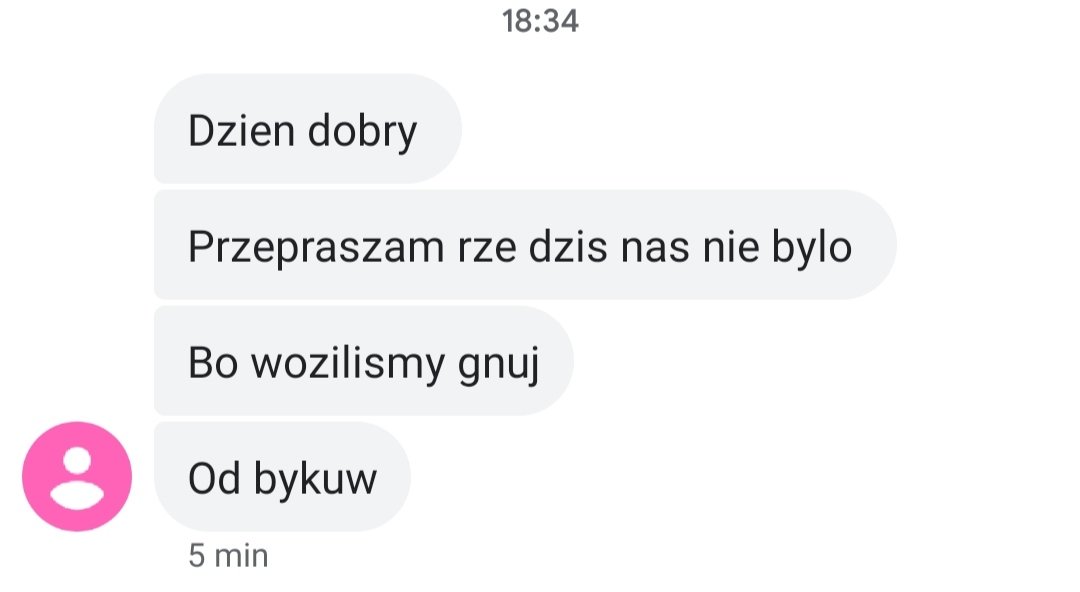The height and width of the screenshot is (592, 1080).
Task: Click the word "bykuw" in the last message
Action: 316,480
